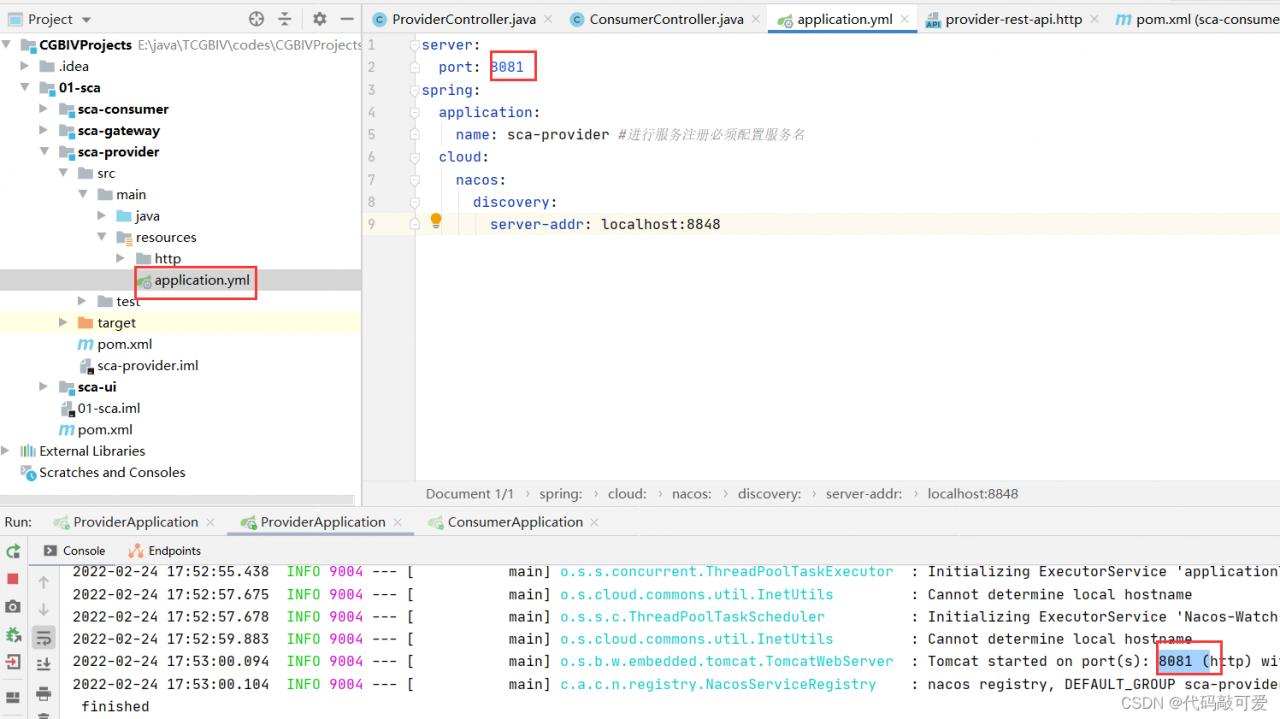Click the Console tab icon

click(x=50, y=550)
